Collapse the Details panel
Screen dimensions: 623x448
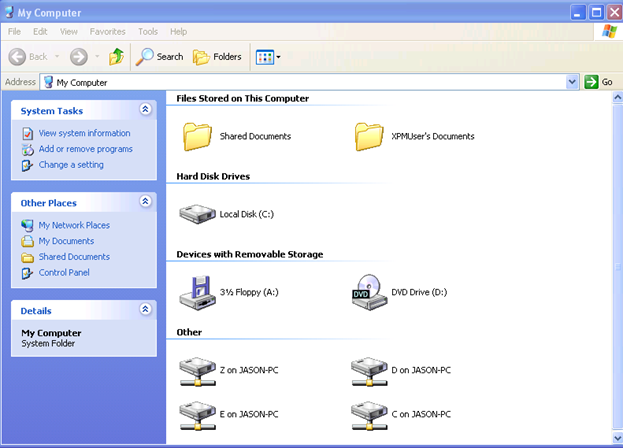145,309
